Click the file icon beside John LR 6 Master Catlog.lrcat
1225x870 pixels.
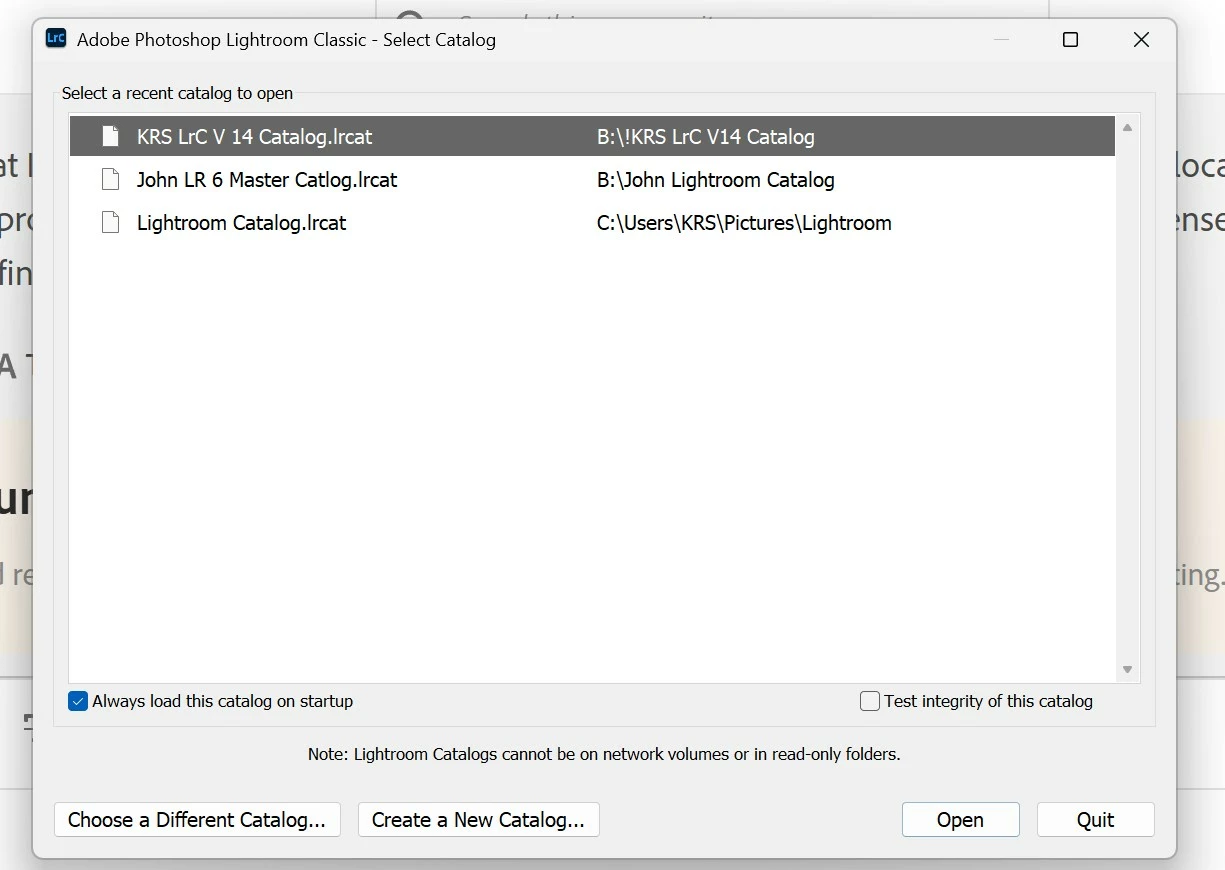(111, 180)
